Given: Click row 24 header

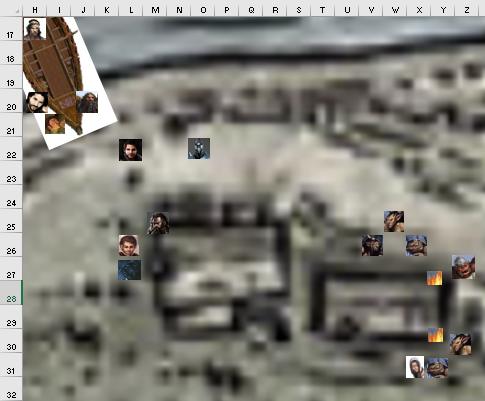Looking at the screenshot, I should tap(11, 197).
